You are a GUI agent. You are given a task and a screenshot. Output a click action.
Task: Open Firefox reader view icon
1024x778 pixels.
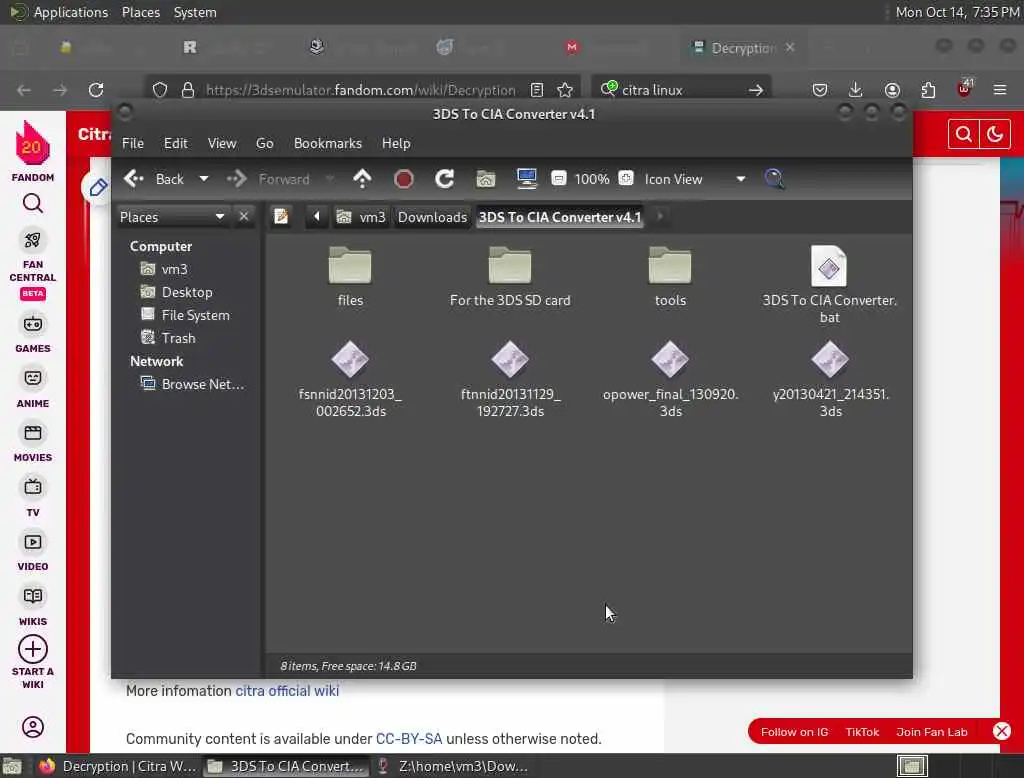coord(537,89)
